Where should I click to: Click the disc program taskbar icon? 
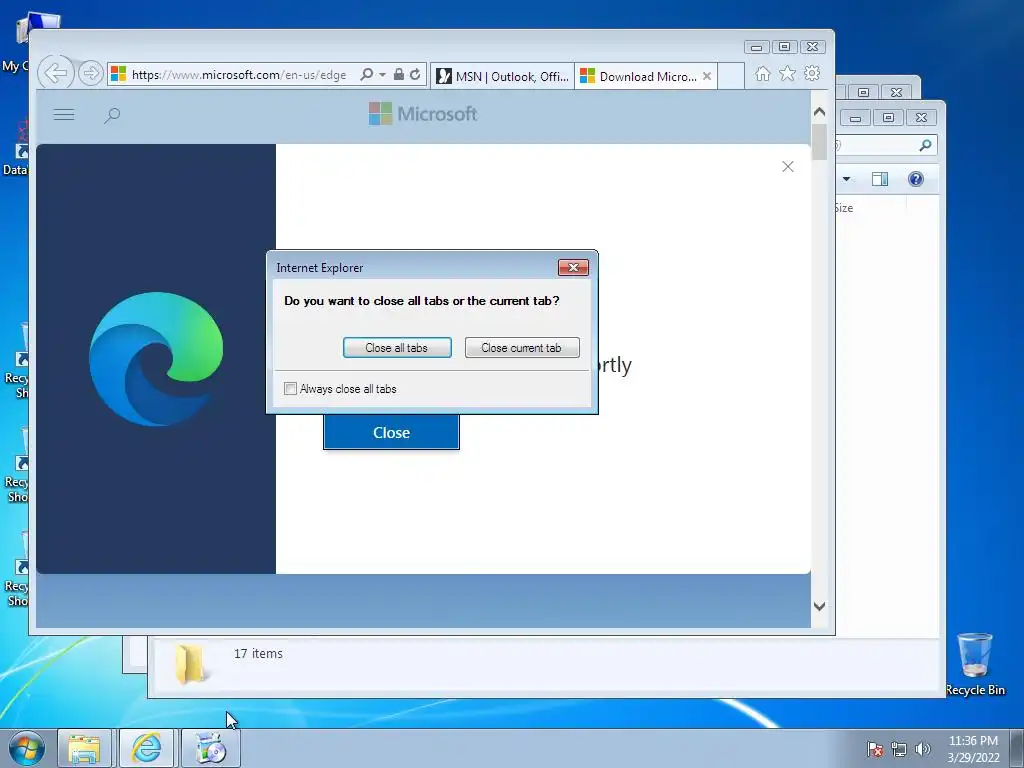pyautogui.click(x=210, y=748)
